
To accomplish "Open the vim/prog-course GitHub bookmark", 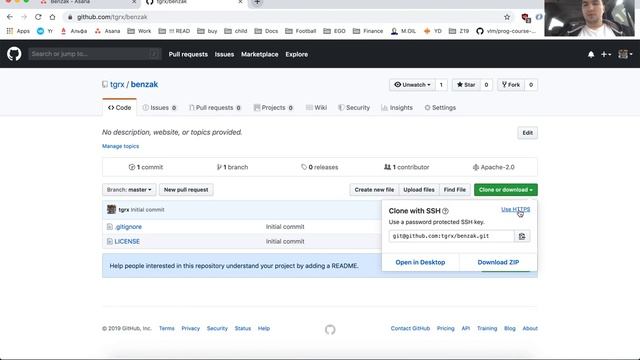I will [x=506, y=31].
